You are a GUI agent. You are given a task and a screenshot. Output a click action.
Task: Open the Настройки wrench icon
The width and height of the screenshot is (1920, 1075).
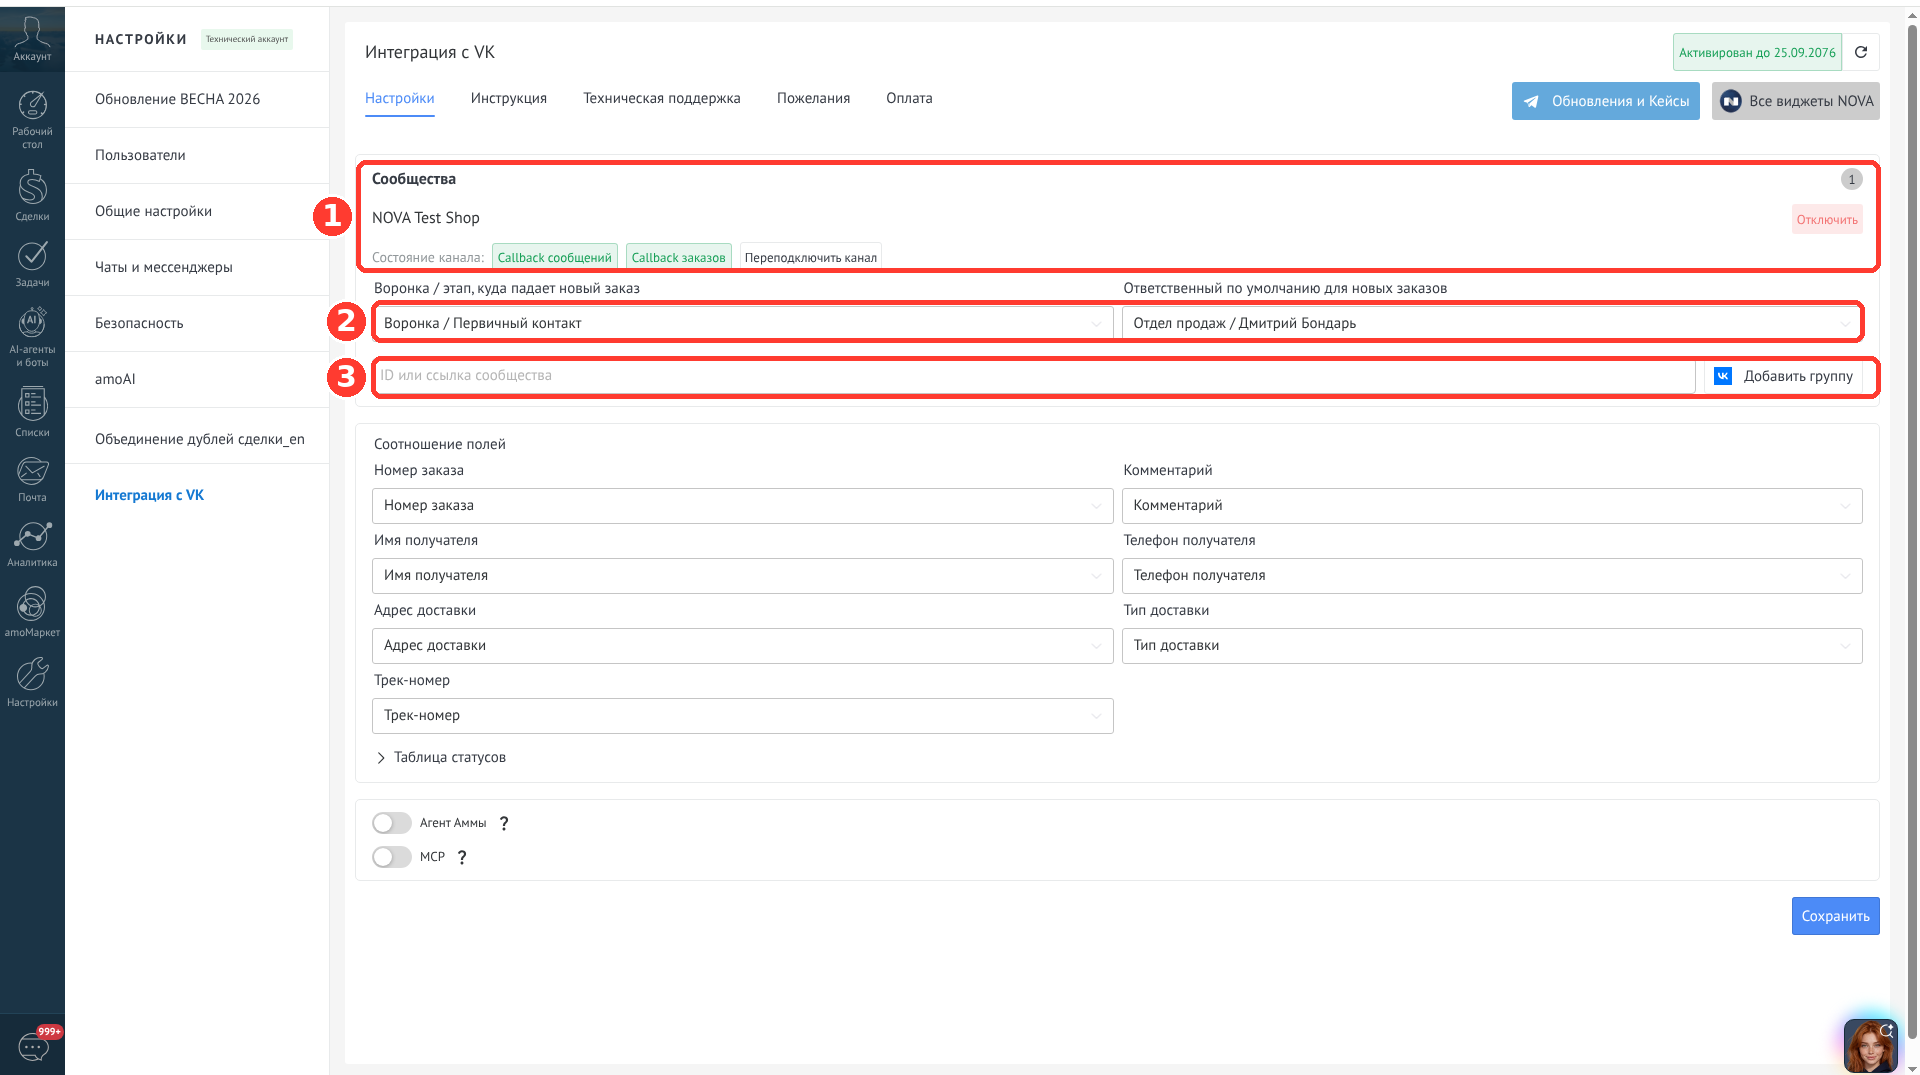(x=32, y=682)
